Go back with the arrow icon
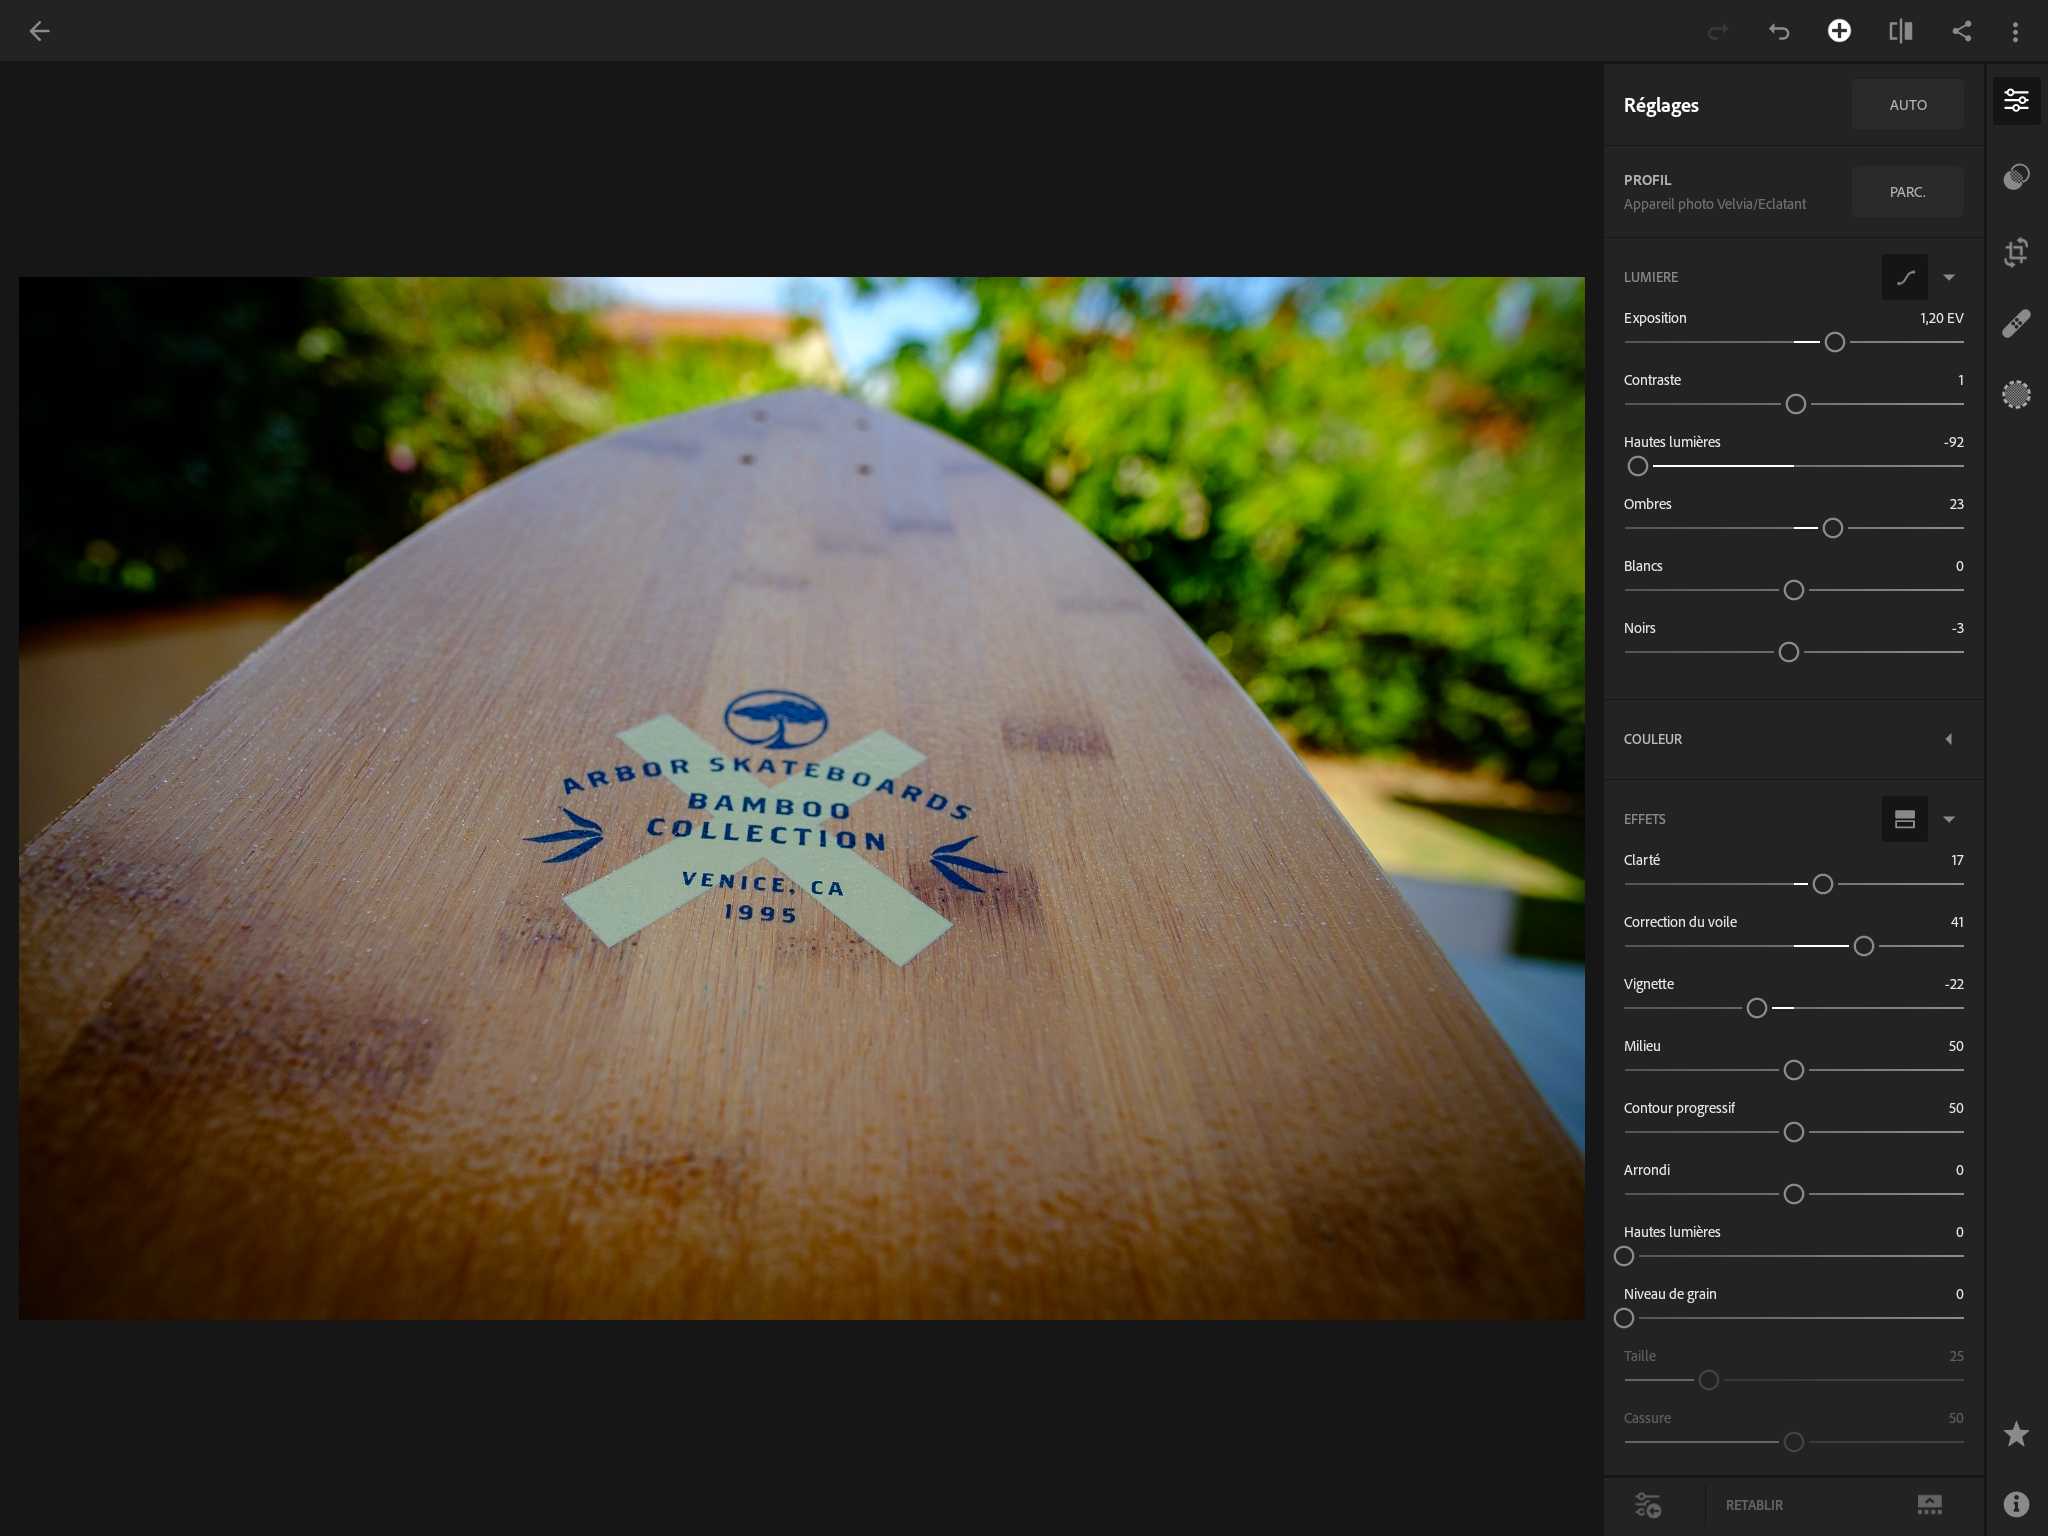This screenshot has height=1536, width=2048. click(x=39, y=31)
